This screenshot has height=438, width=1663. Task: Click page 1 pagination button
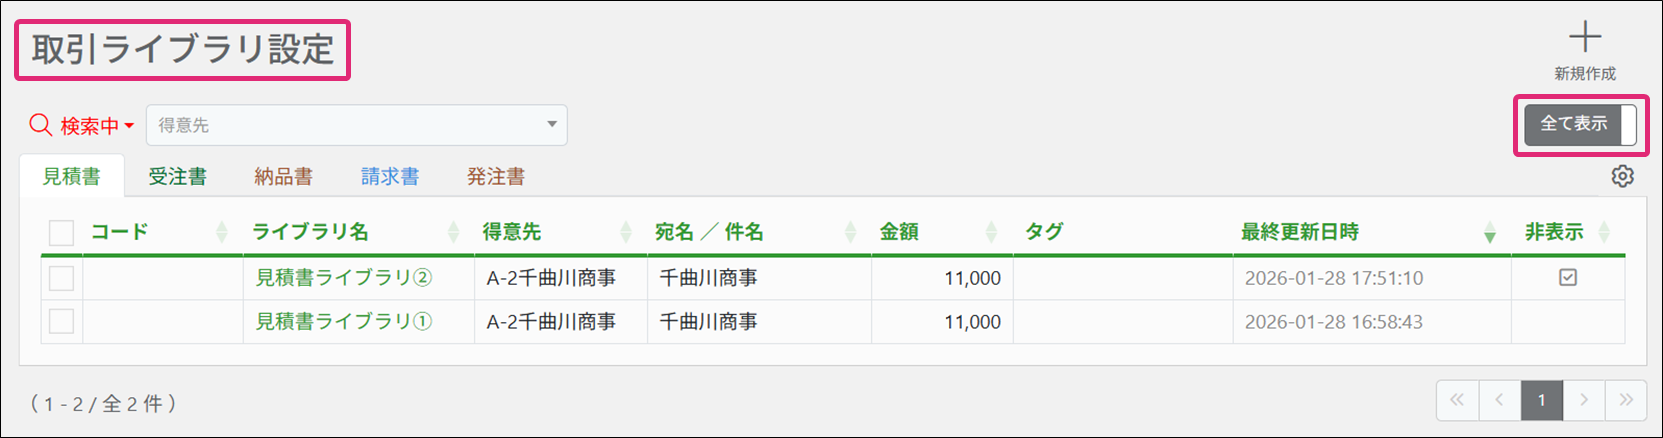pyautogui.click(x=1541, y=400)
